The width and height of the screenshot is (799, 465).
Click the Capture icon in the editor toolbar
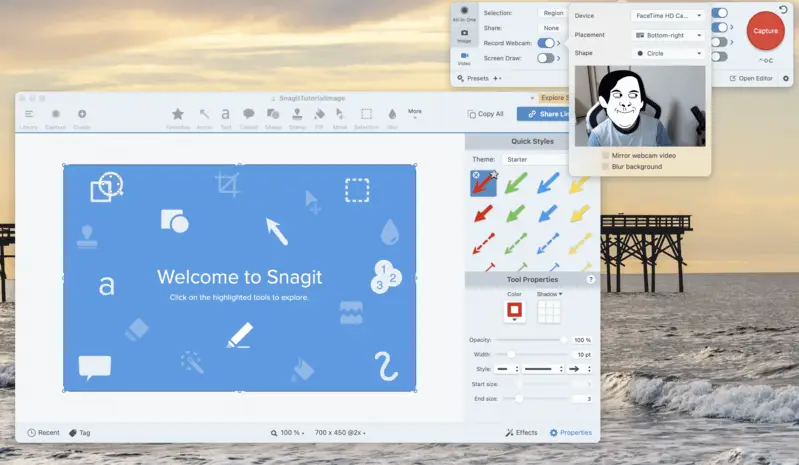[56, 118]
